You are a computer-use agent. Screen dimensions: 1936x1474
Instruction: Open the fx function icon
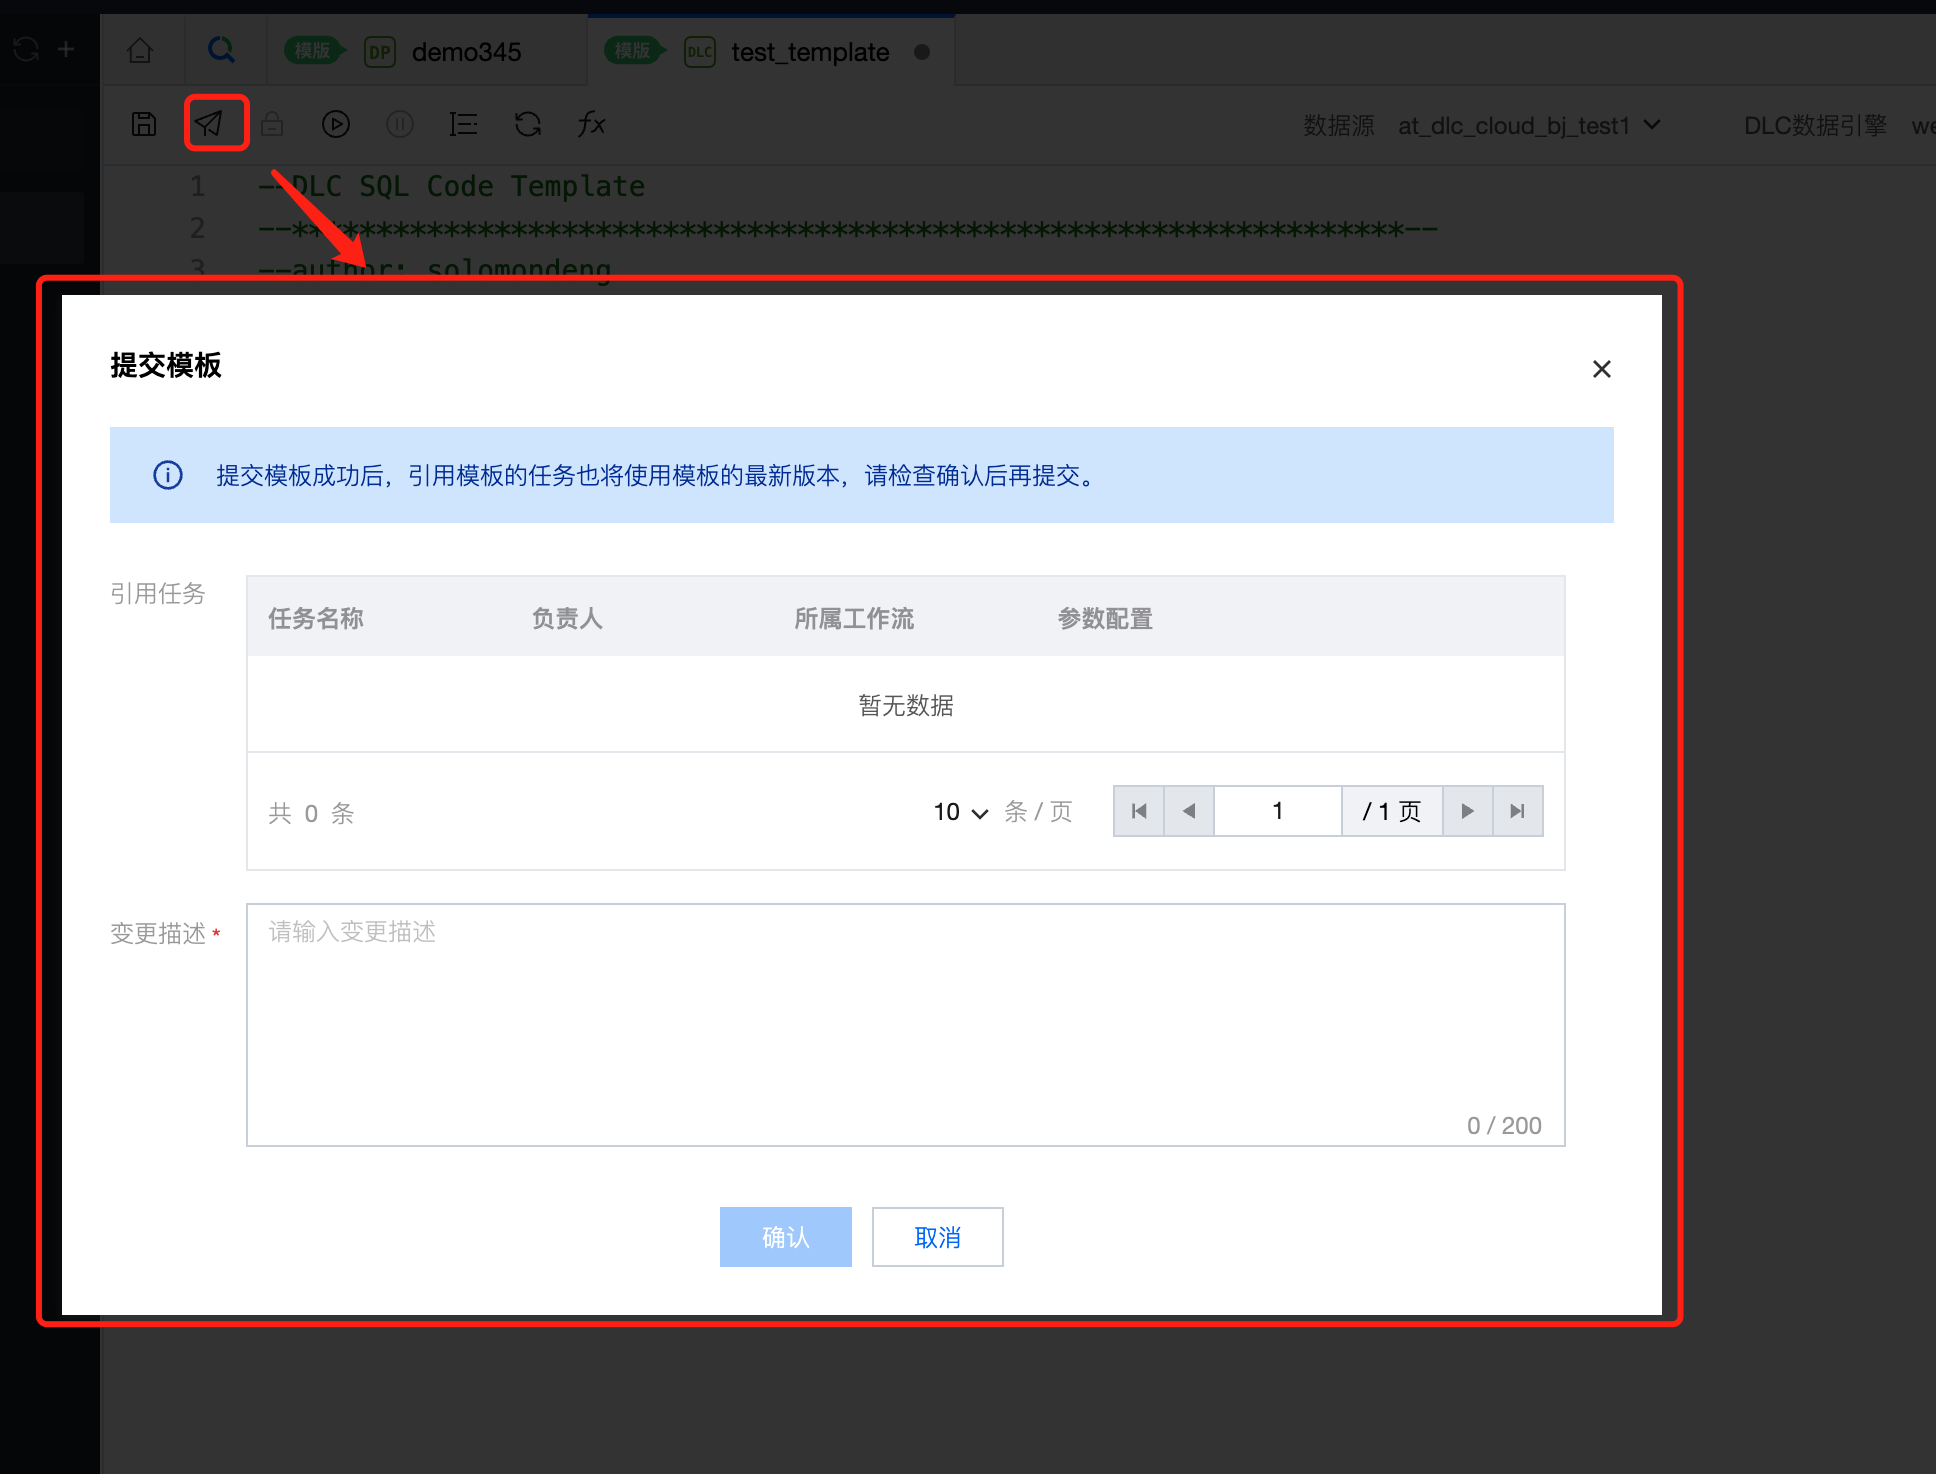click(x=591, y=124)
